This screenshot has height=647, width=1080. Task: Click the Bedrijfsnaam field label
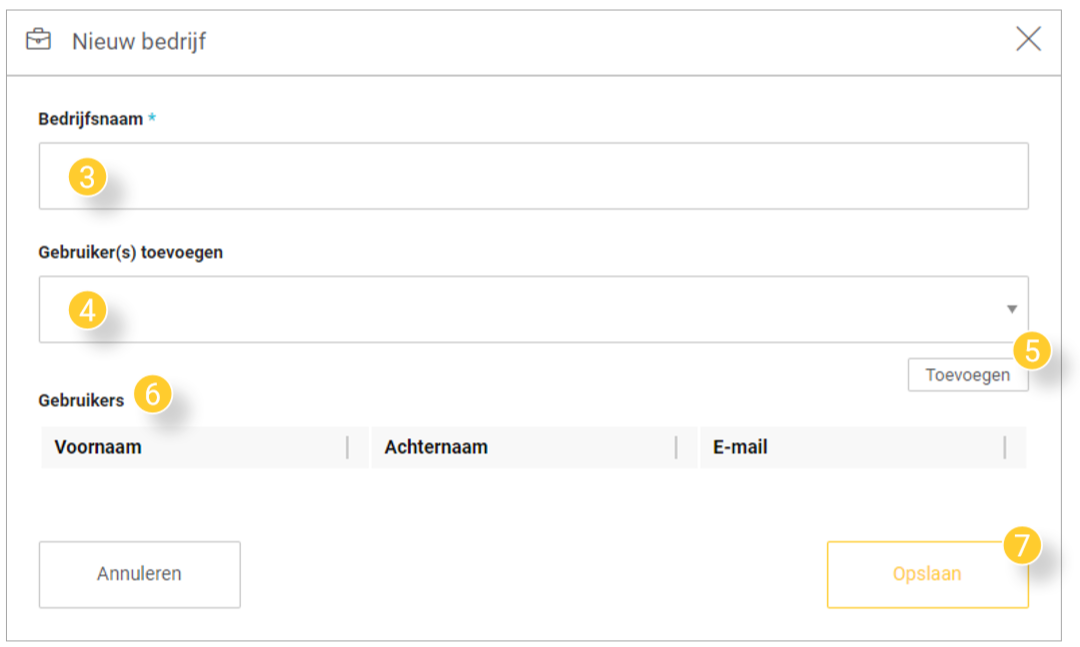91,119
